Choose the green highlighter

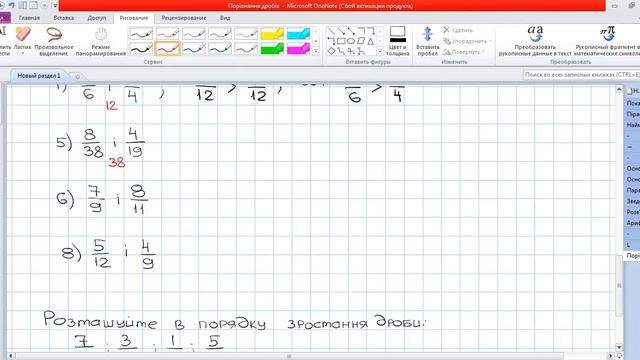[x=272, y=49]
